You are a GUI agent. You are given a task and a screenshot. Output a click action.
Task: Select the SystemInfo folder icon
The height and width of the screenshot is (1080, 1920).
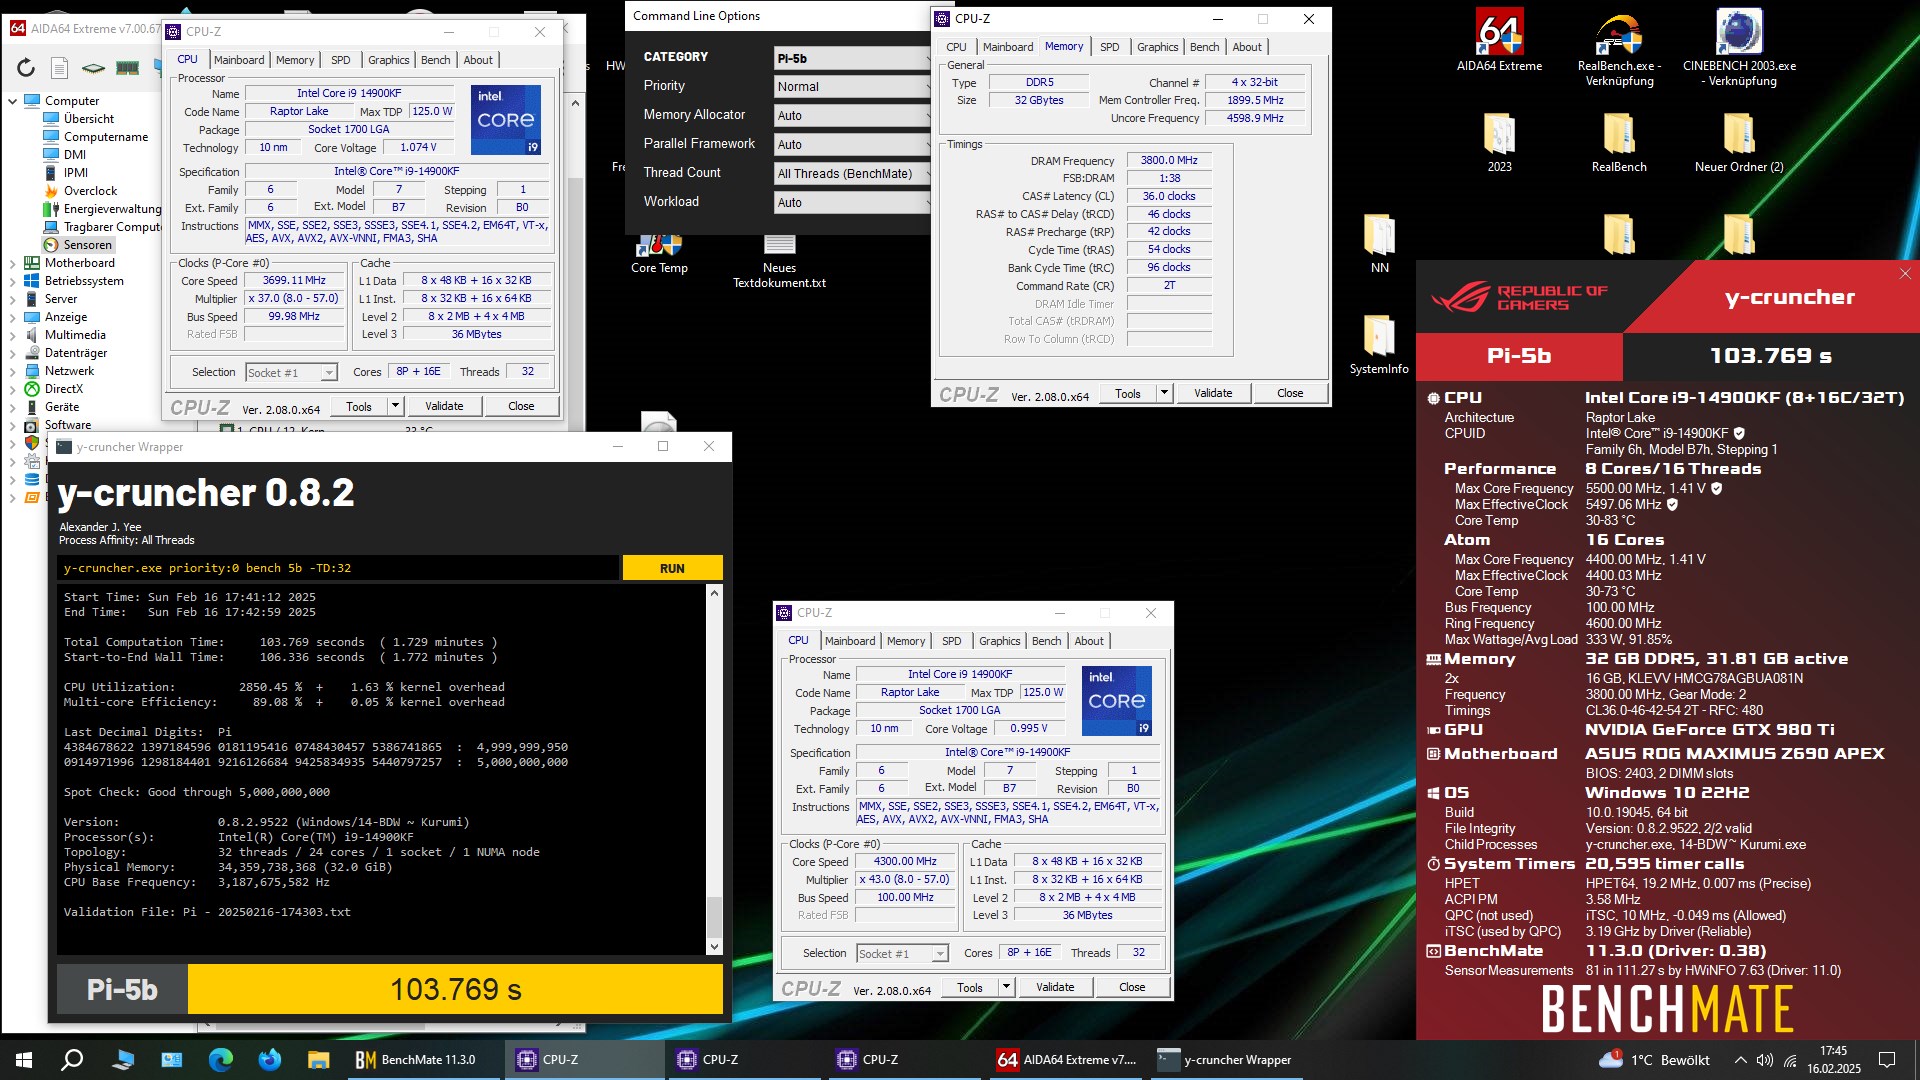(x=1379, y=344)
